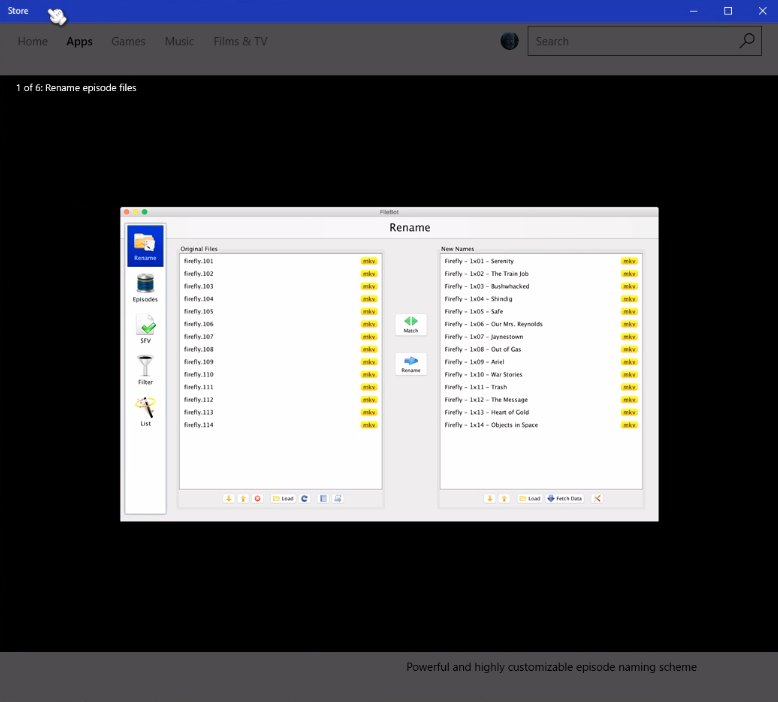Select new name 'Firefly - 1x06 - Our Mrs. Reynolds'
This screenshot has height=702, width=778.
[x=541, y=324]
